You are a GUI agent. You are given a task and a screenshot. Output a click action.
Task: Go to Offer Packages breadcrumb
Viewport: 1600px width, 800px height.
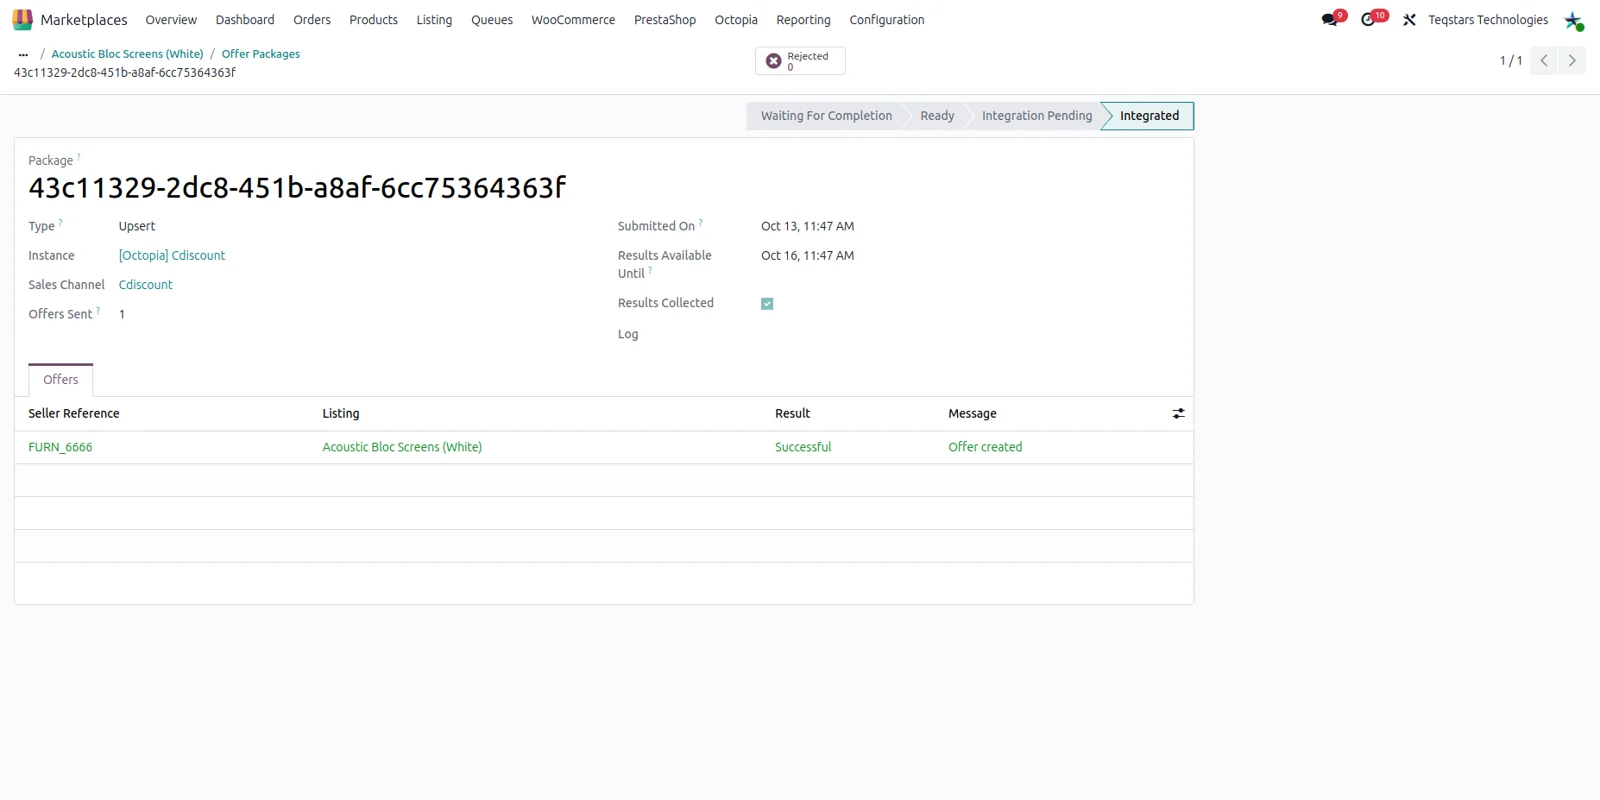261,54
